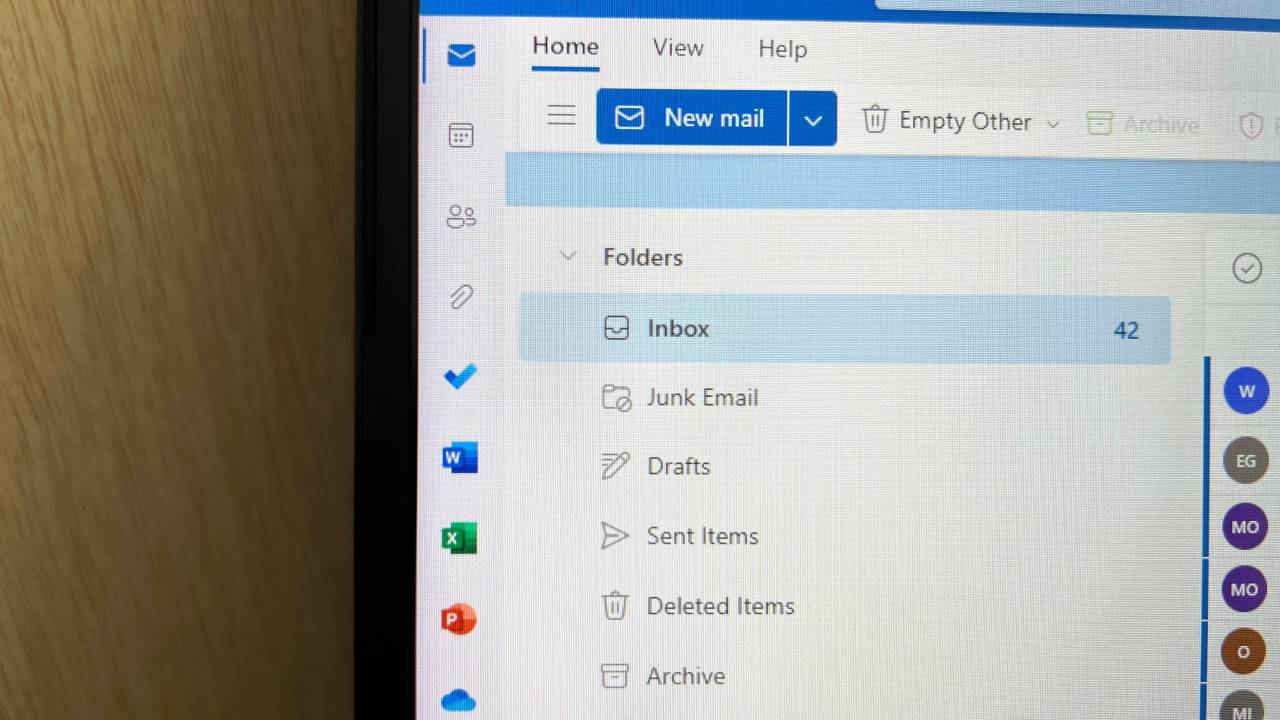Screen dimensions: 1280x720
Task: Open Excel from the app sidebar
Action: coord(458,538)
